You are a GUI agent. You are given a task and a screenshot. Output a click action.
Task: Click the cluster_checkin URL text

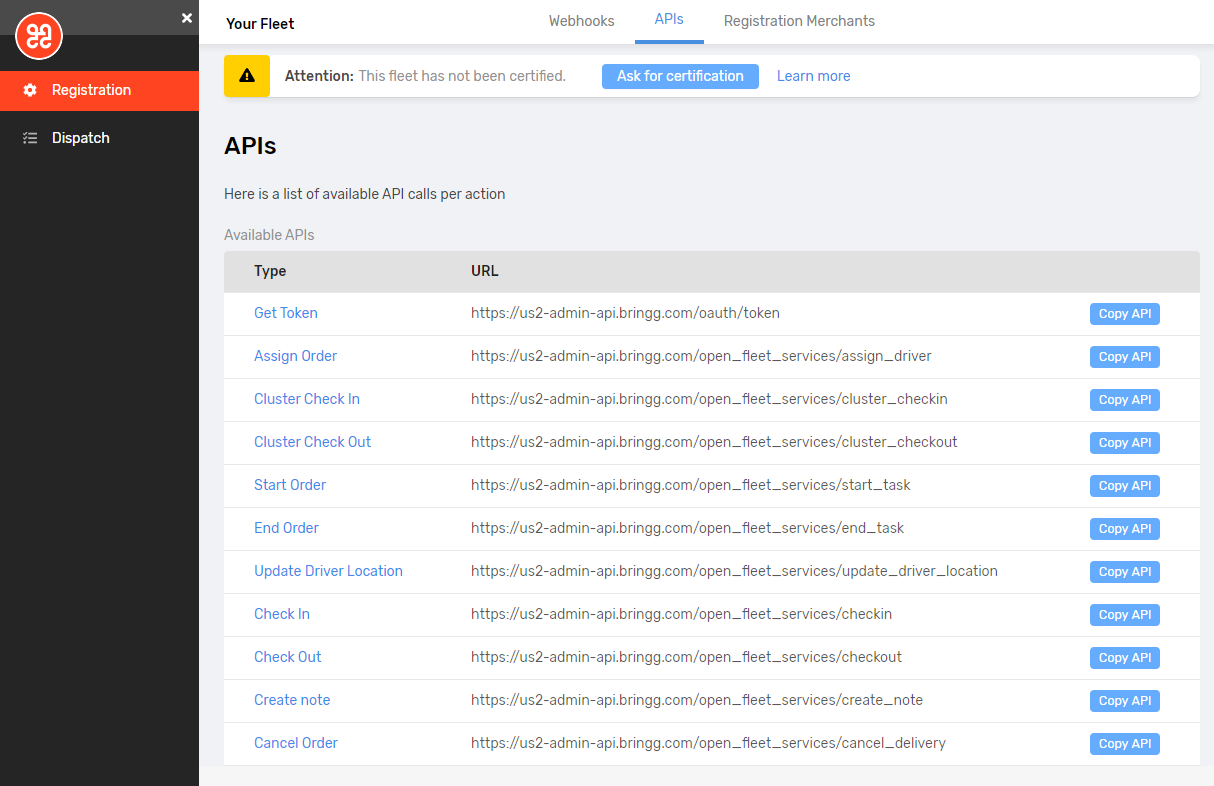(x=709, y=399)
